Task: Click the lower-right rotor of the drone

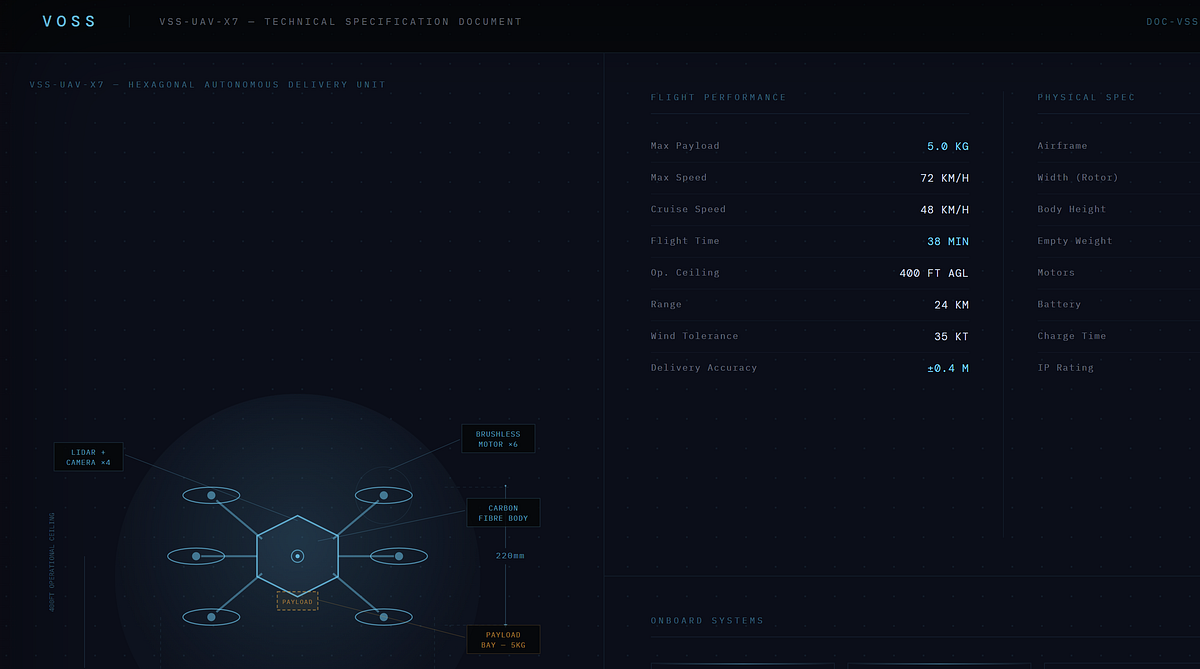Action: point(384,617)
